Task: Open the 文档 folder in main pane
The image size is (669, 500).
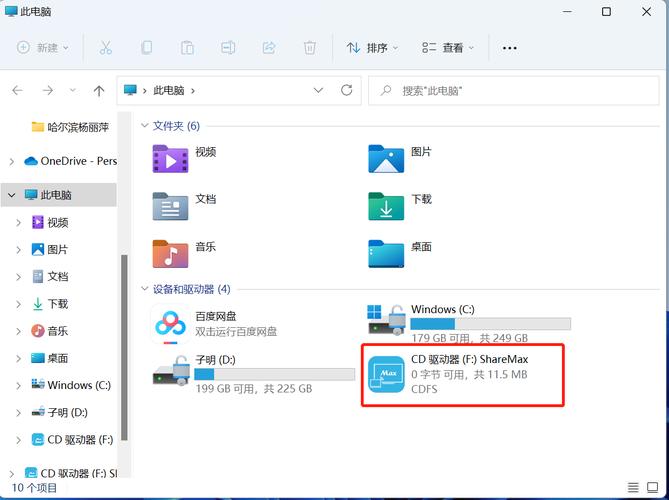Action: point(170,206)
